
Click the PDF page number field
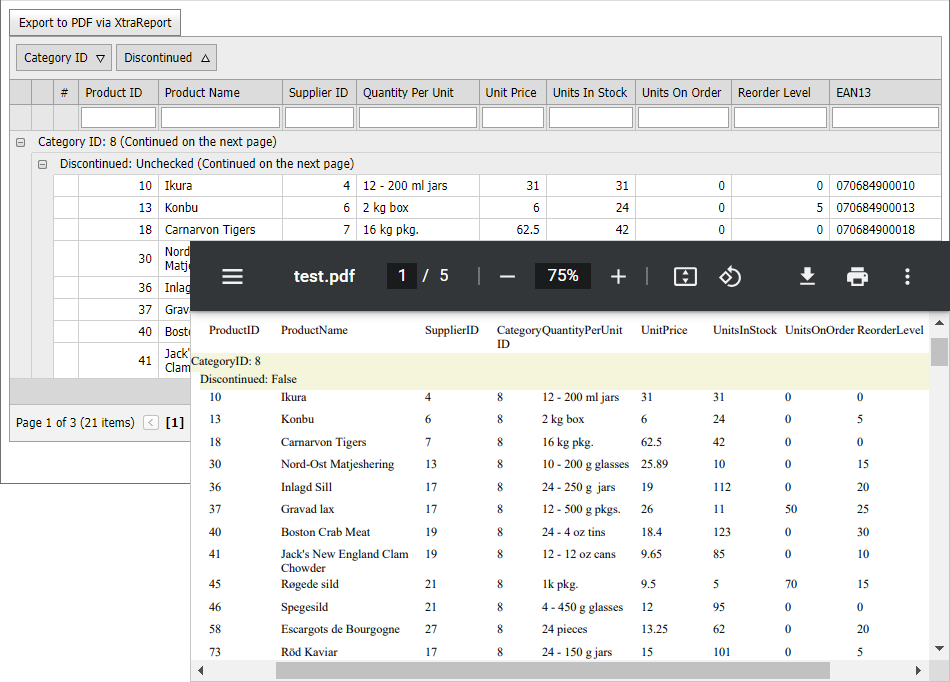[402, 276]
